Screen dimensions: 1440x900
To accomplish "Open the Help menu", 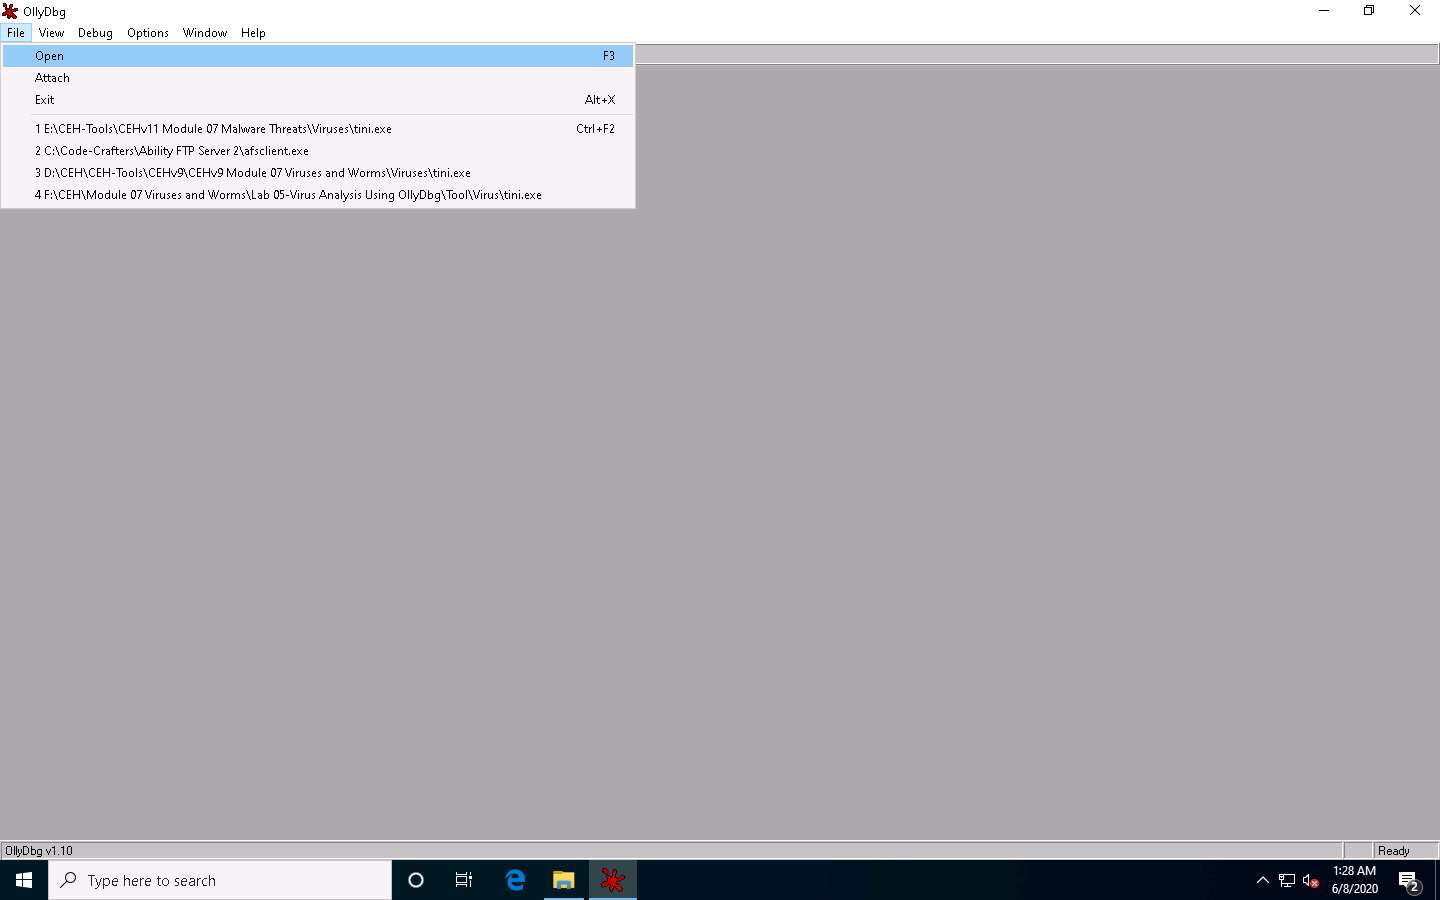I will tap(253, 33).
